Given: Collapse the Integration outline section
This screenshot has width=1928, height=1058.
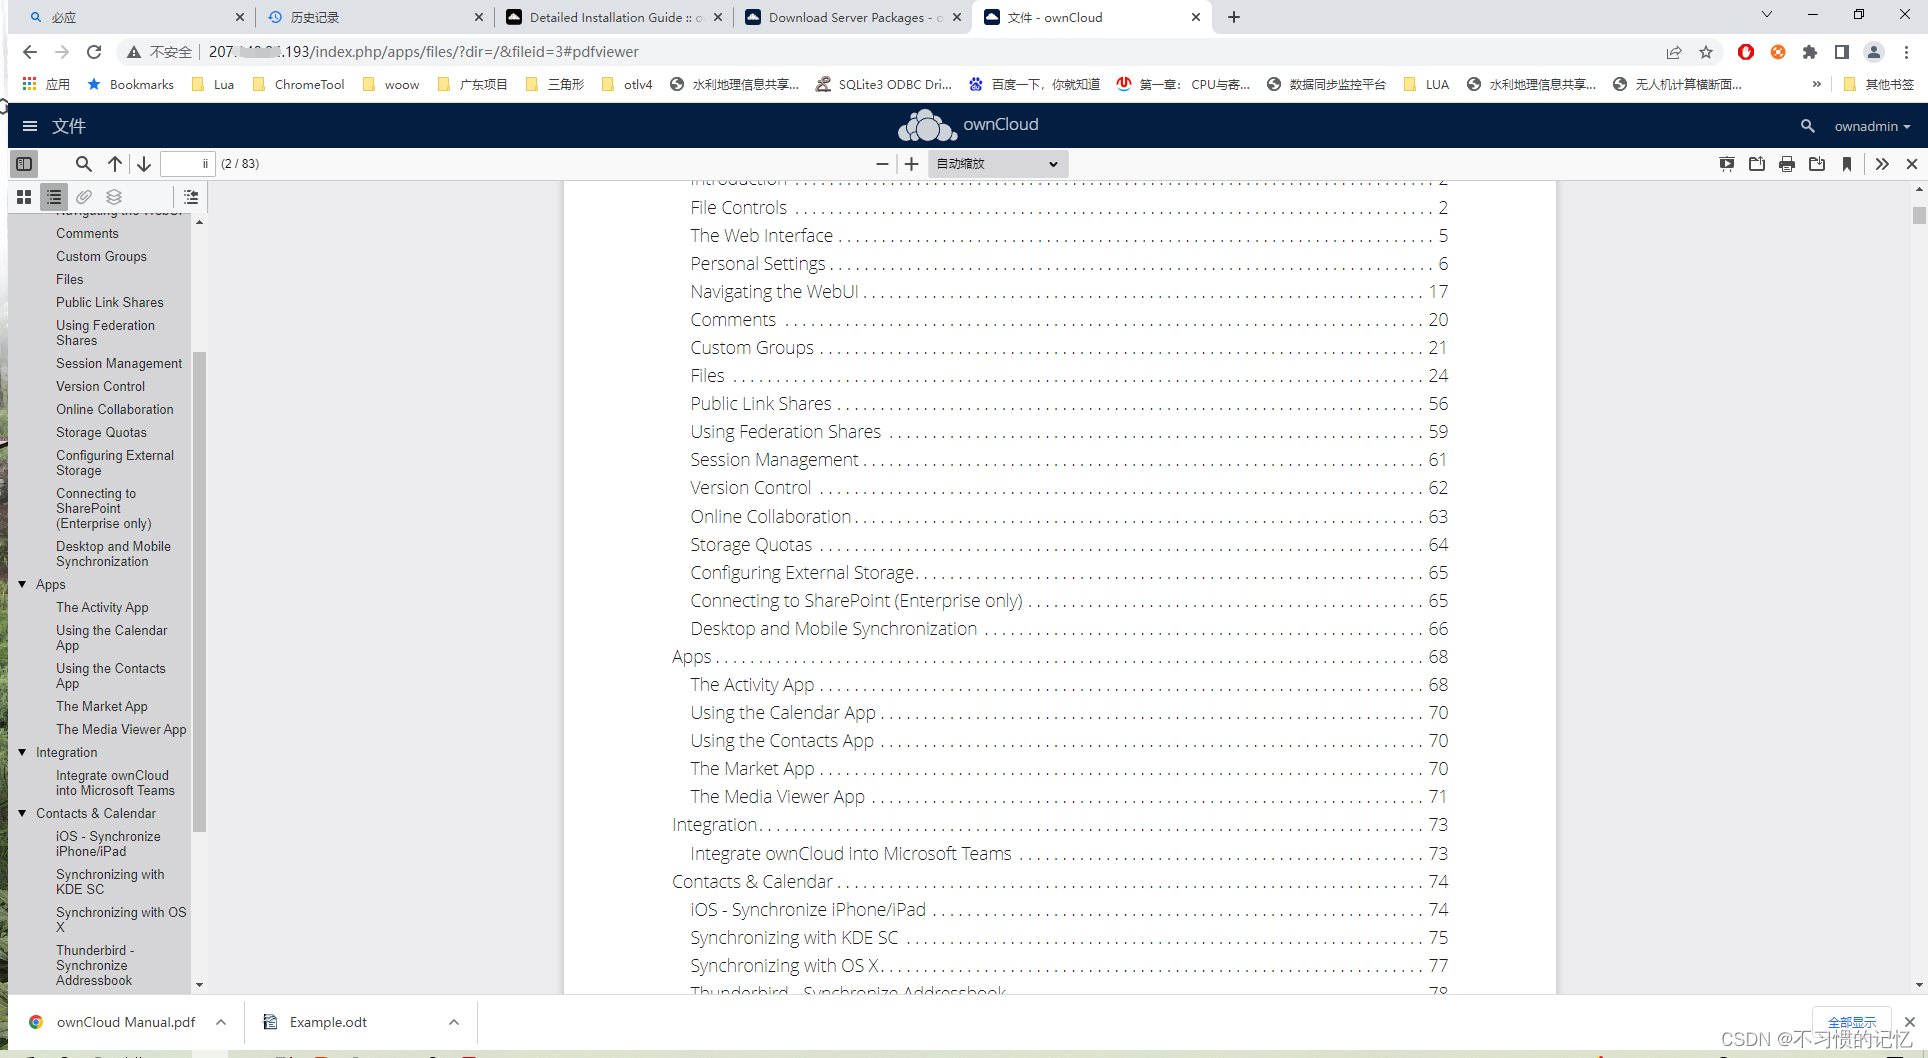Looking at the screenshot, I should coord(22,752).
